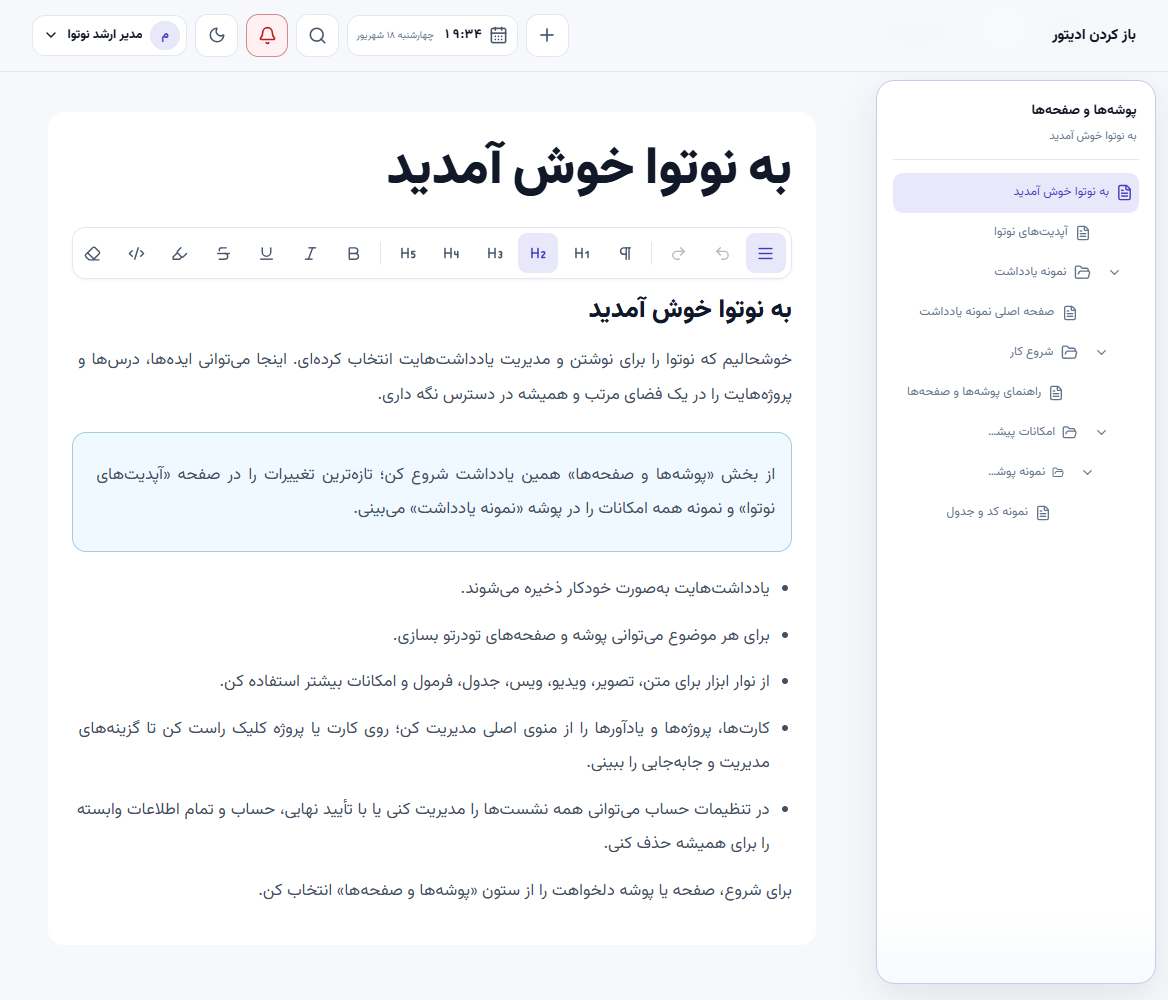Collapse the نمونه پوش... folder chevron
Screen dimensions: 1168x1000
tap(1088, 472)
